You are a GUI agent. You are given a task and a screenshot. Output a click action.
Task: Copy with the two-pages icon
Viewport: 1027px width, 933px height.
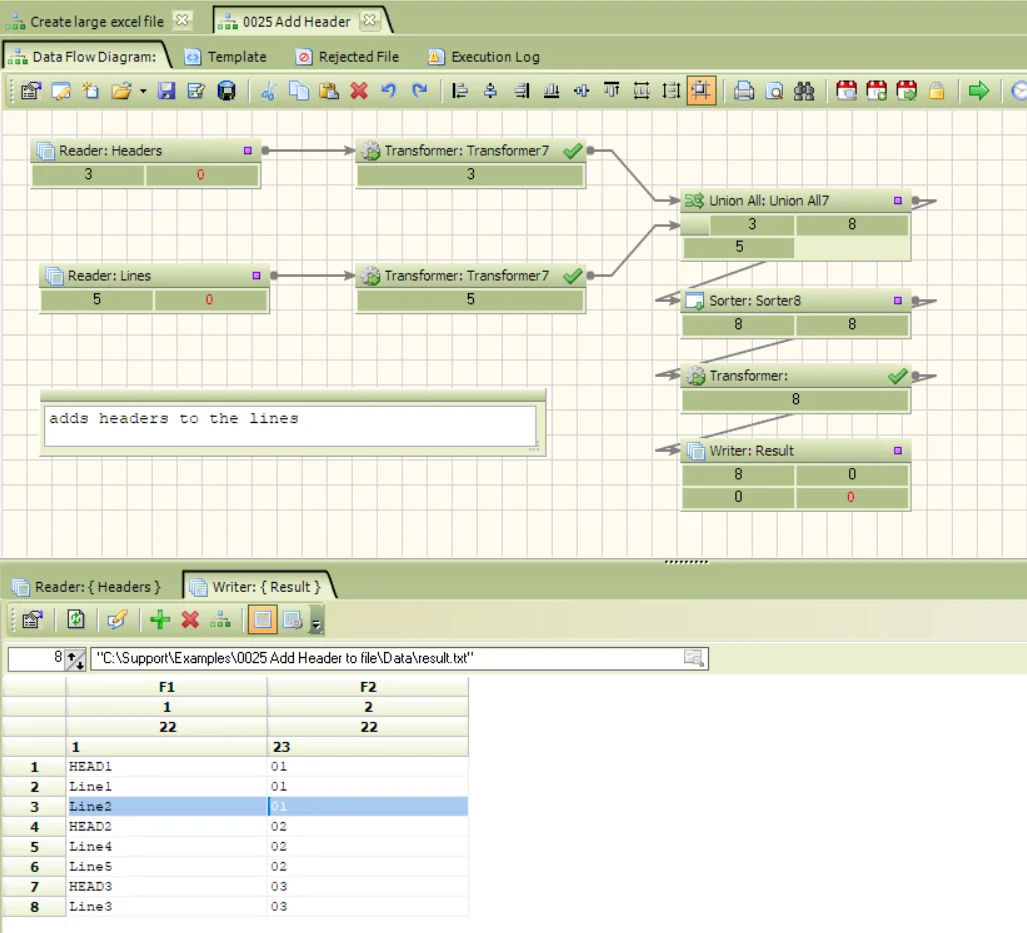tap(299, 90)
